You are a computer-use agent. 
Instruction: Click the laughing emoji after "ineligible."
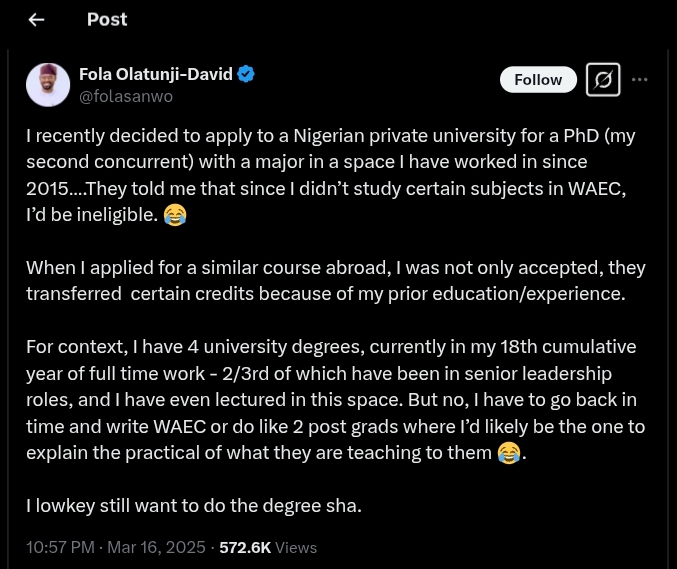point(175,214)
